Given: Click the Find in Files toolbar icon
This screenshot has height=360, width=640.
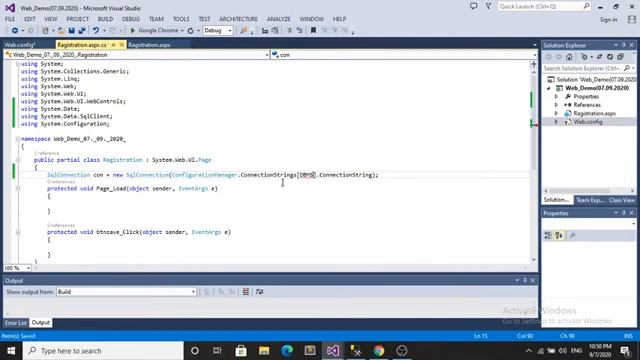Looking at the screenshot, I should click(244, 31).
